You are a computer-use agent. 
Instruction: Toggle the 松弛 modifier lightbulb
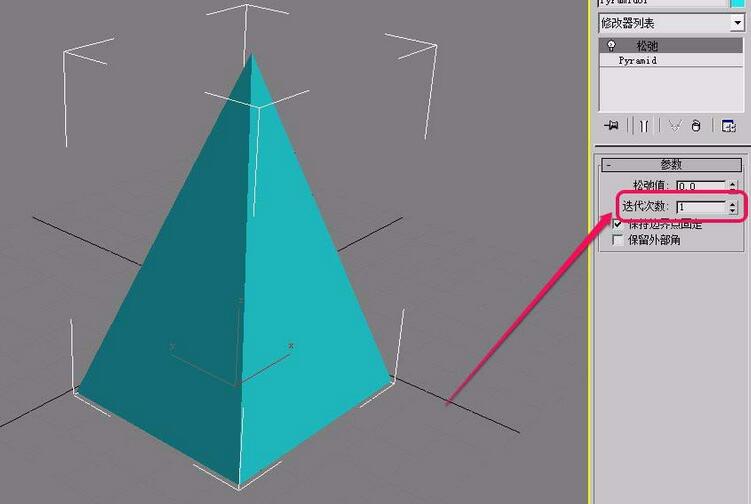(611, 46)
